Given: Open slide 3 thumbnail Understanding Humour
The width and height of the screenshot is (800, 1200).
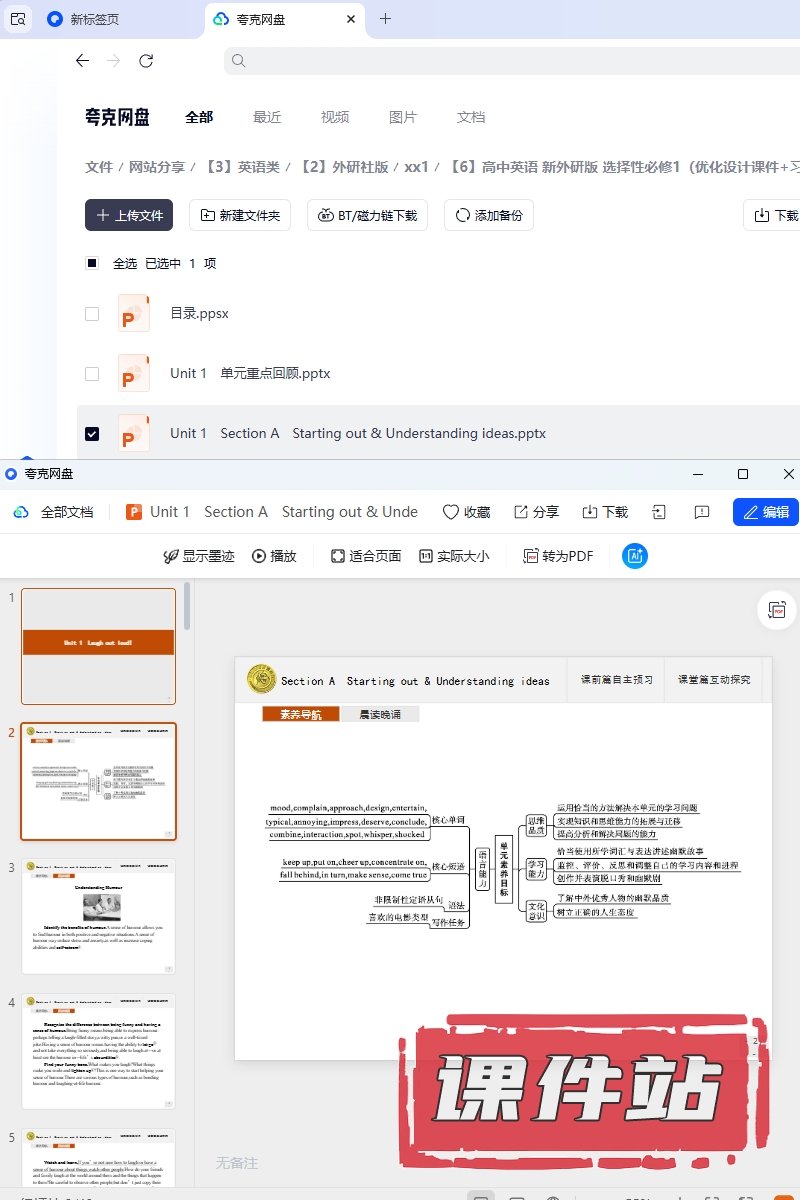Looking at the screenshot, I should pyautogui.click(x=99, y=916).
